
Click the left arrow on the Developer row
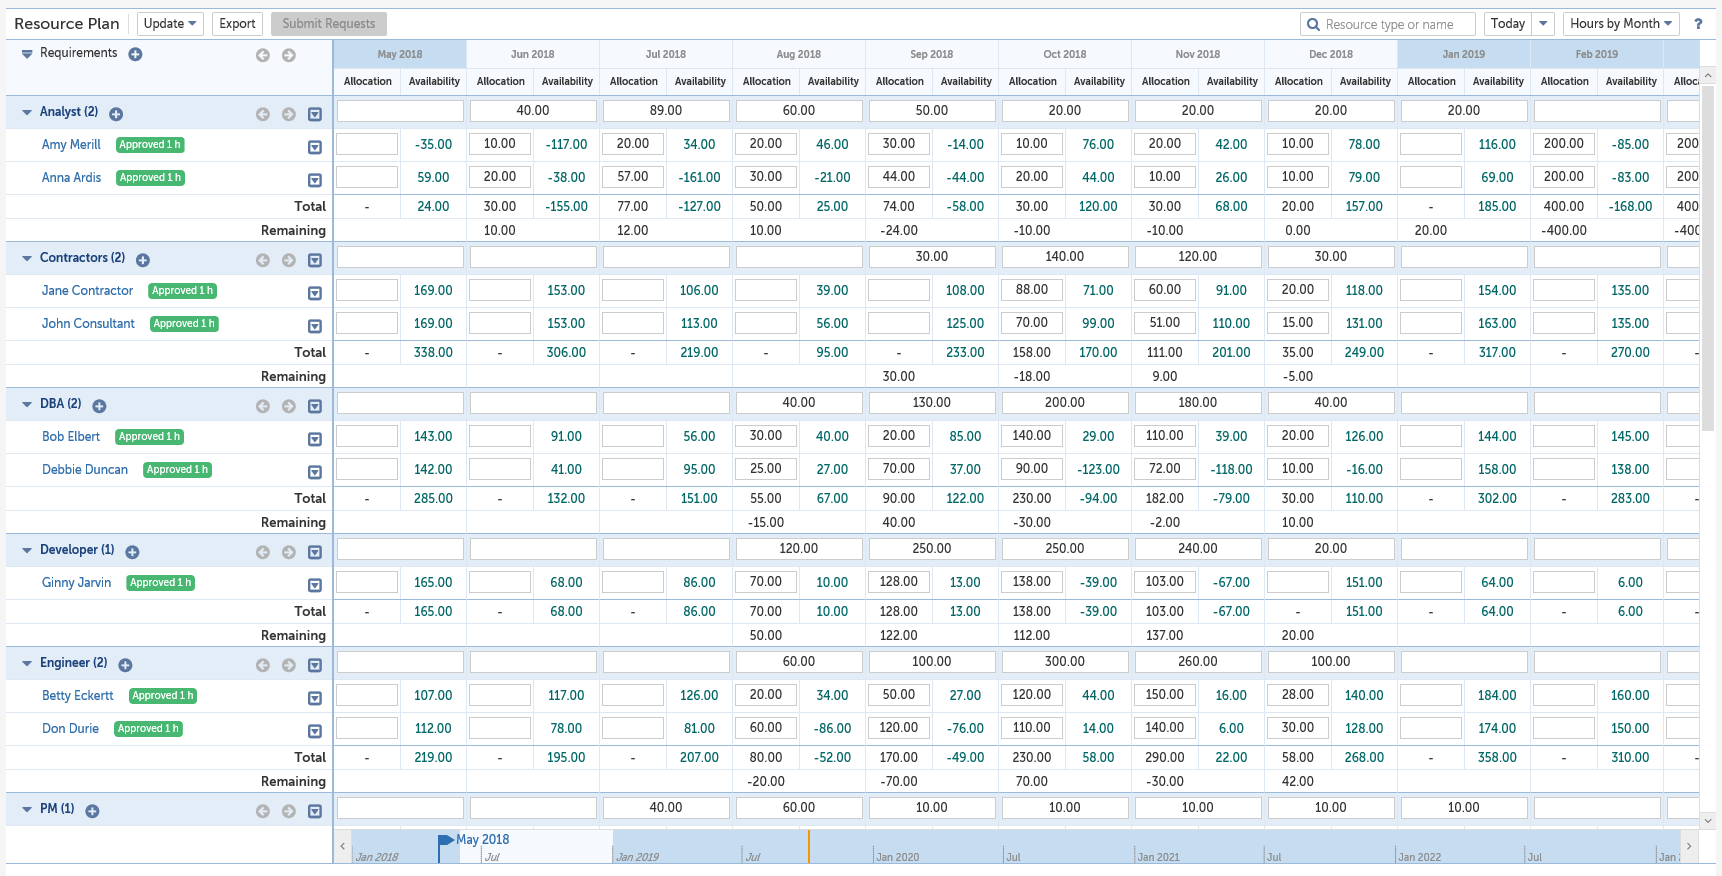pyautogui.click(x=263, y=552)
